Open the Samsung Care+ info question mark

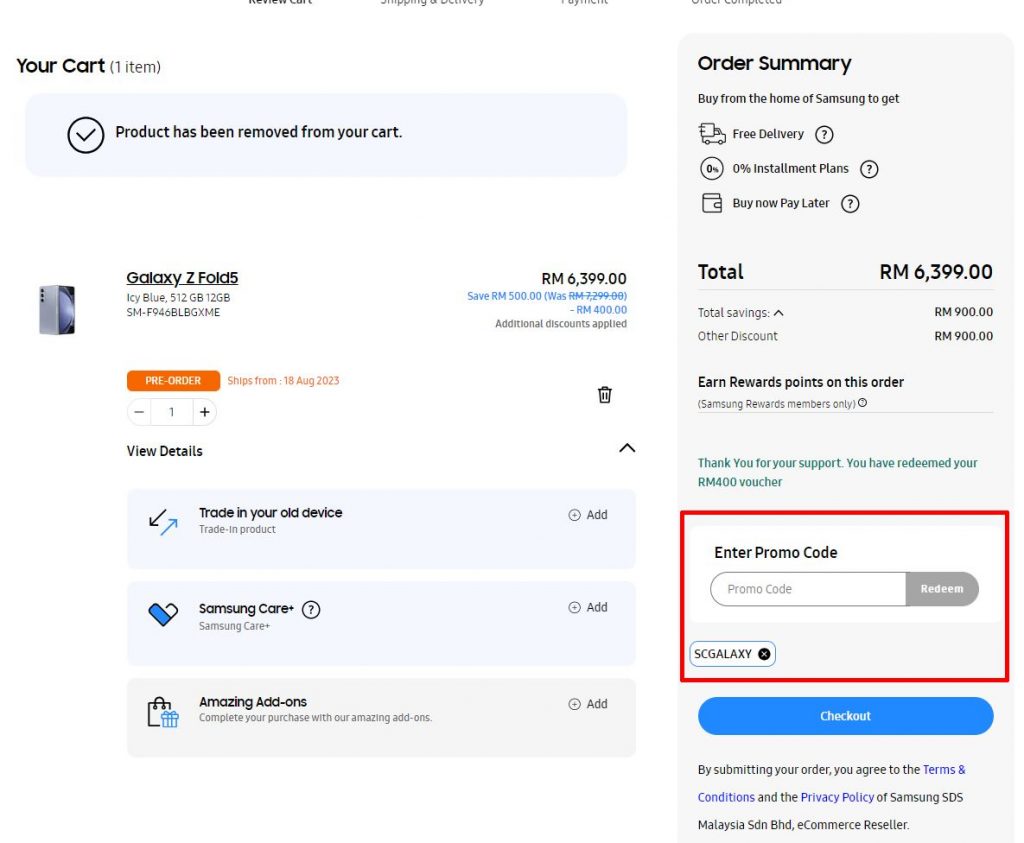click(x=311, y=609)
